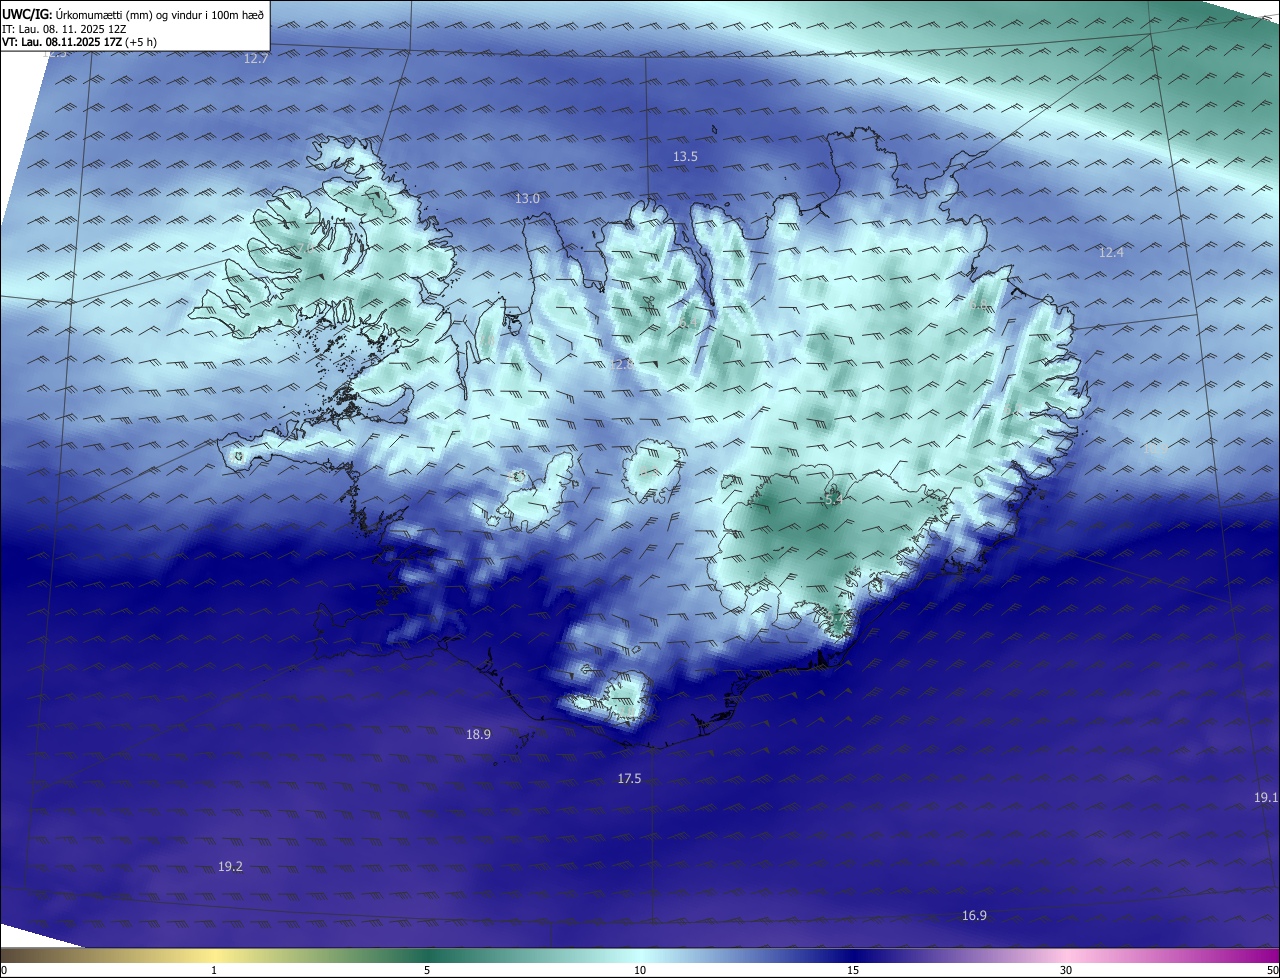The image size is (1280, 978).
Task: Click the map value label 12.4
Action: [1111, 252]
